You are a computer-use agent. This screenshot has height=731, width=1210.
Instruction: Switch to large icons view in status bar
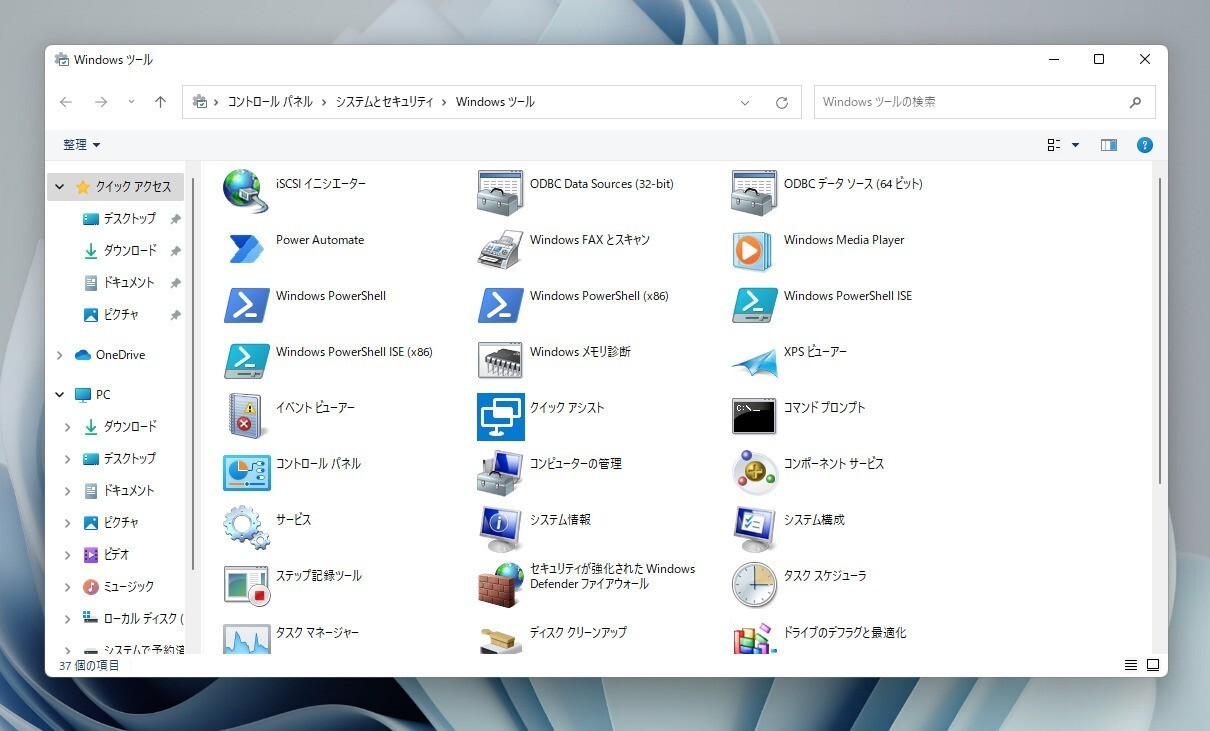pyautogui.click(x=1153, y=665)
